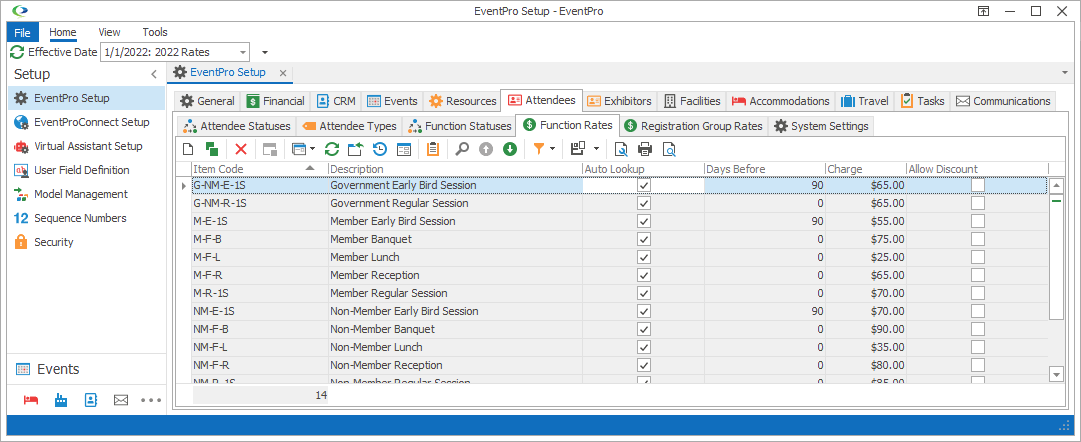
Task: Open the Exhibitors setup tab
Action: click(619, 101)
